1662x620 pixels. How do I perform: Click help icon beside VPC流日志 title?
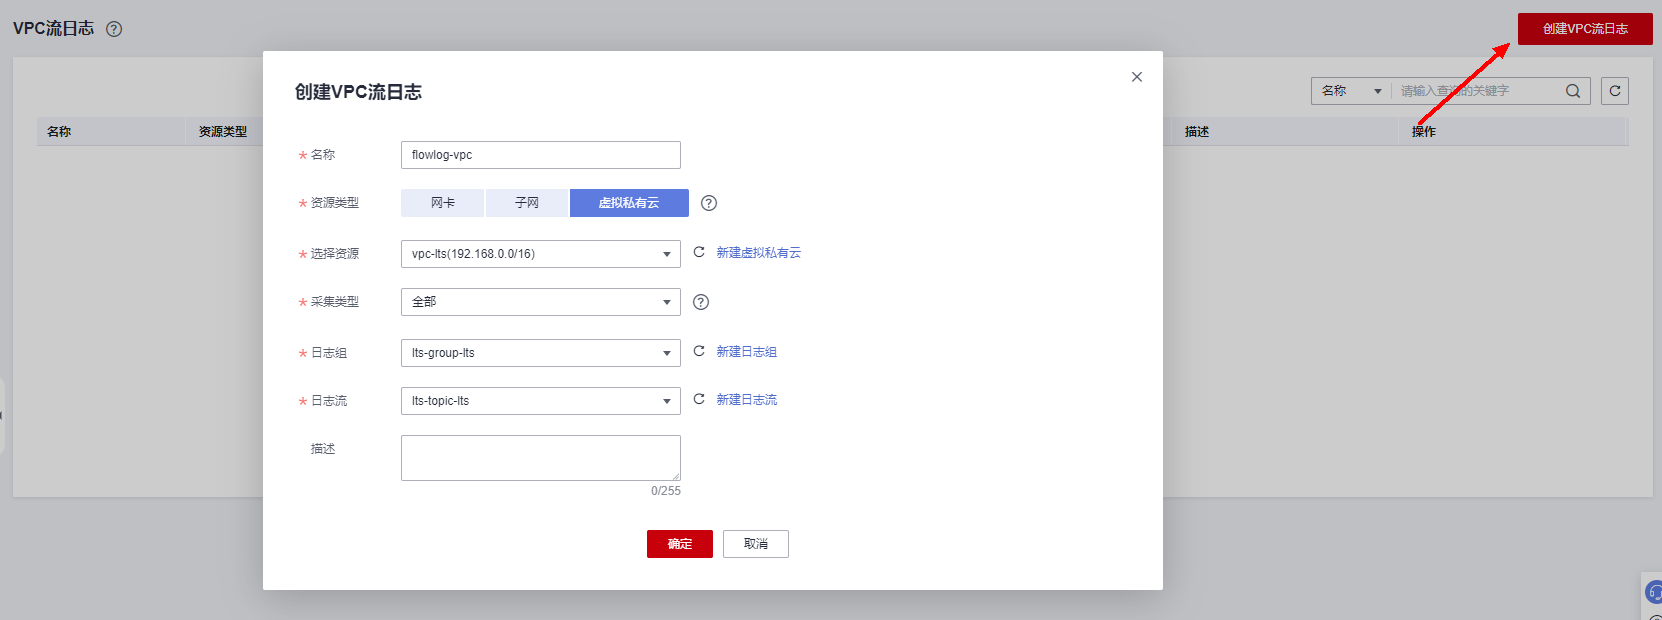[114, 29]
